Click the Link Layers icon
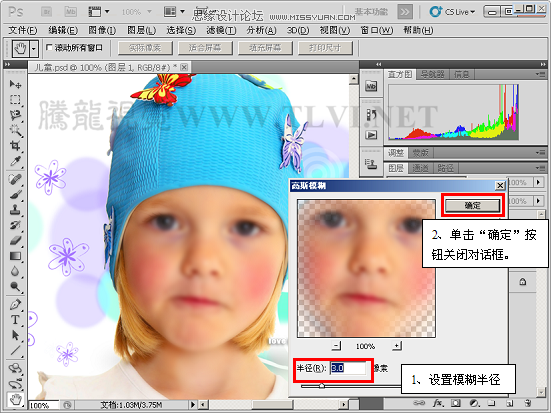The image size is (551, 413). point(418,403)
